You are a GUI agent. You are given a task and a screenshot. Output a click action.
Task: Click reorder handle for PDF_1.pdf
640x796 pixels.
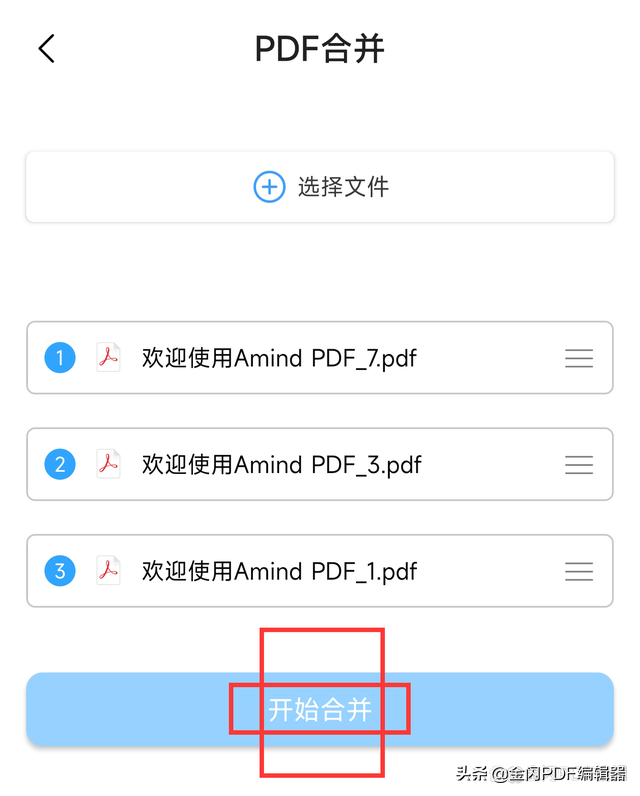(x=579, y=571)
